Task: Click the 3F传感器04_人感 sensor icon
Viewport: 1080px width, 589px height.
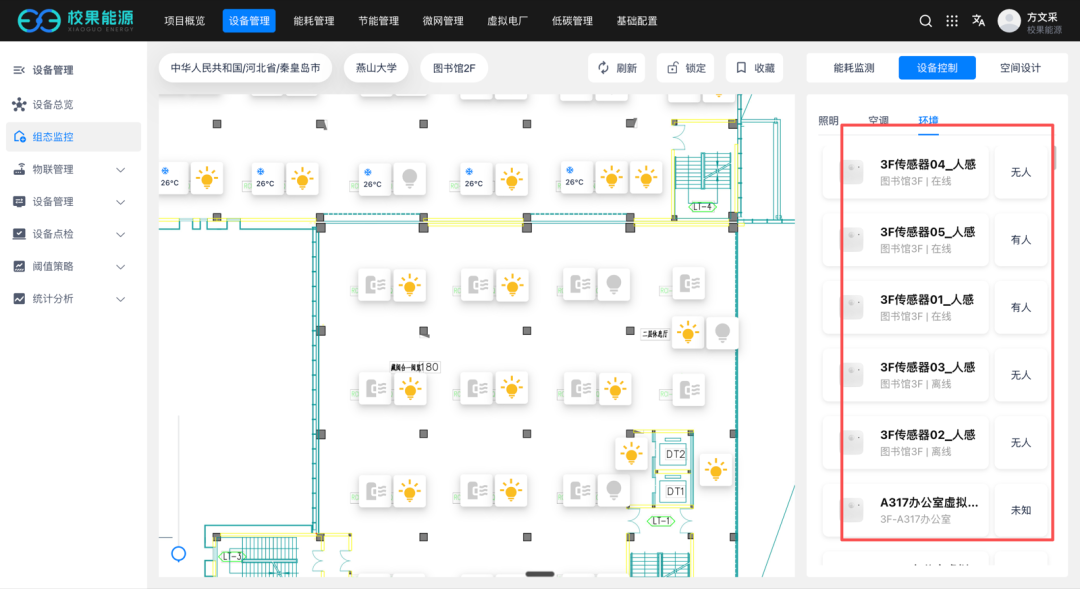Action: (x=853, y=172)
